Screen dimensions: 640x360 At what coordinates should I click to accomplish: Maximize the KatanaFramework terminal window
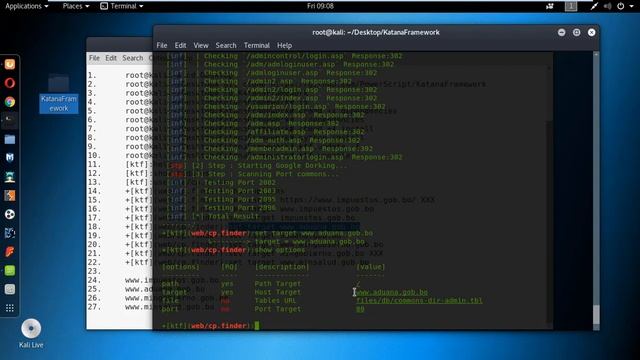576,32
